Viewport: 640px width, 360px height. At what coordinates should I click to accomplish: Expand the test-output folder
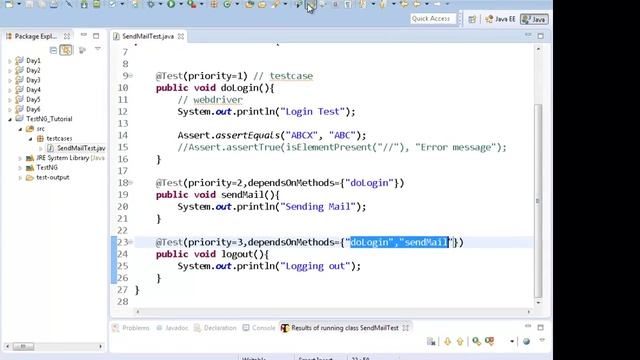pyautogui.click(x=20, y=178)
